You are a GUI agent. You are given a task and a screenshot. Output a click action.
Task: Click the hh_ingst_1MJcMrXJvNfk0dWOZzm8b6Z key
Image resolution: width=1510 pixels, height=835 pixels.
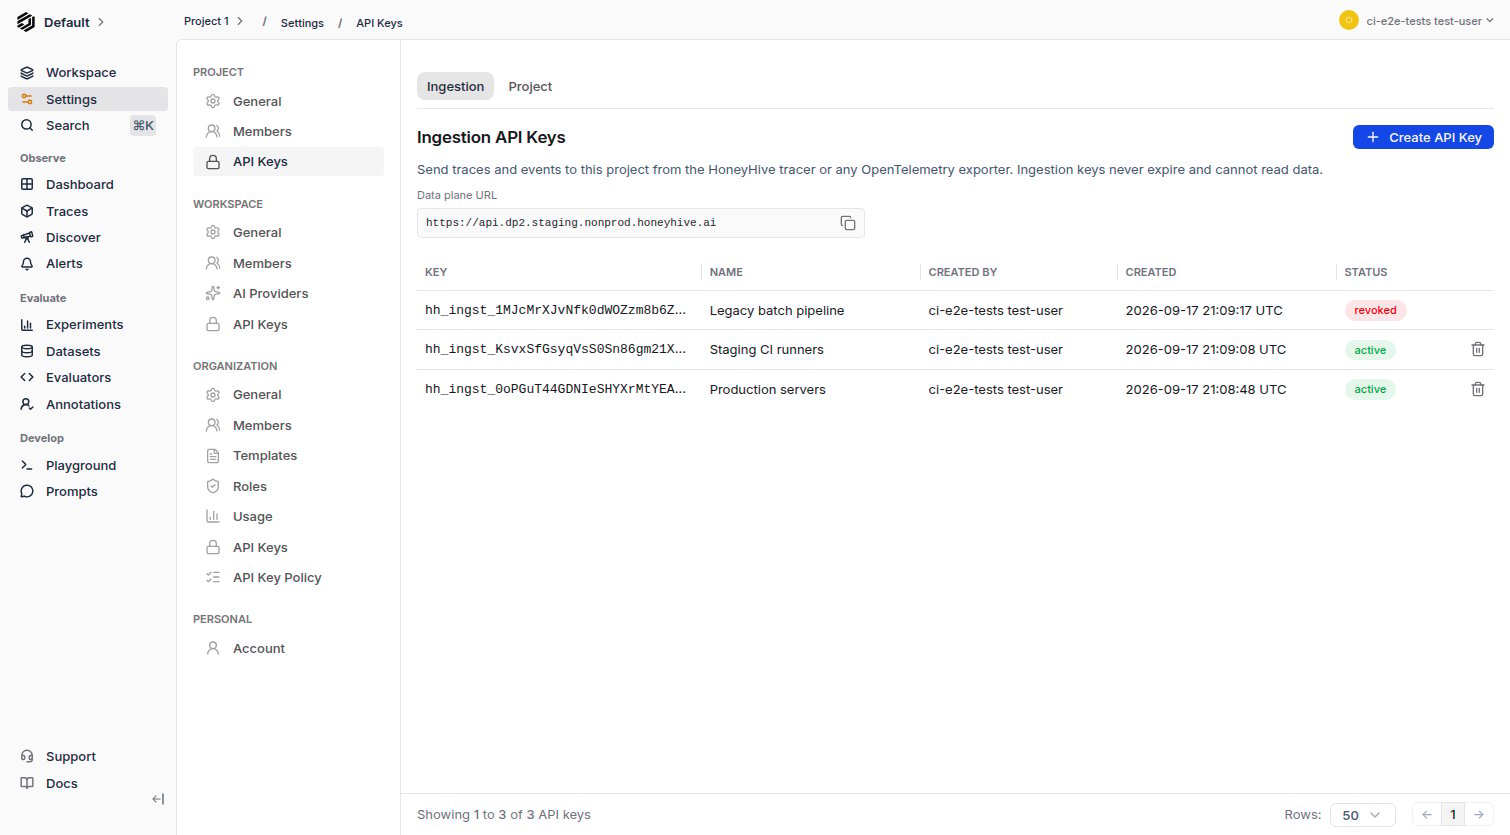(x=556, y=310)
